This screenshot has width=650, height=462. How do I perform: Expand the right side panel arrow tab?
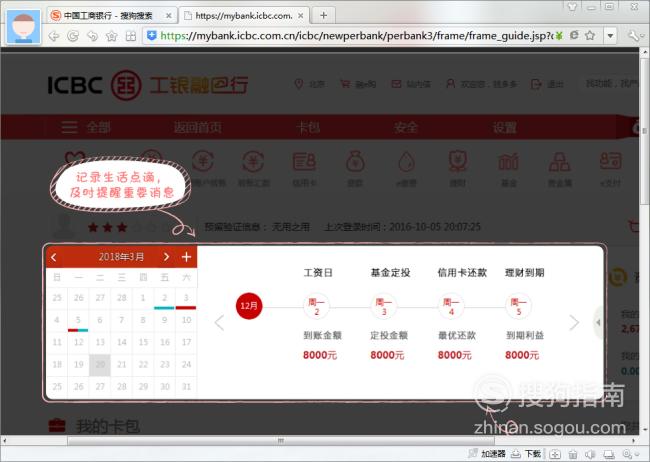(598, 322)
